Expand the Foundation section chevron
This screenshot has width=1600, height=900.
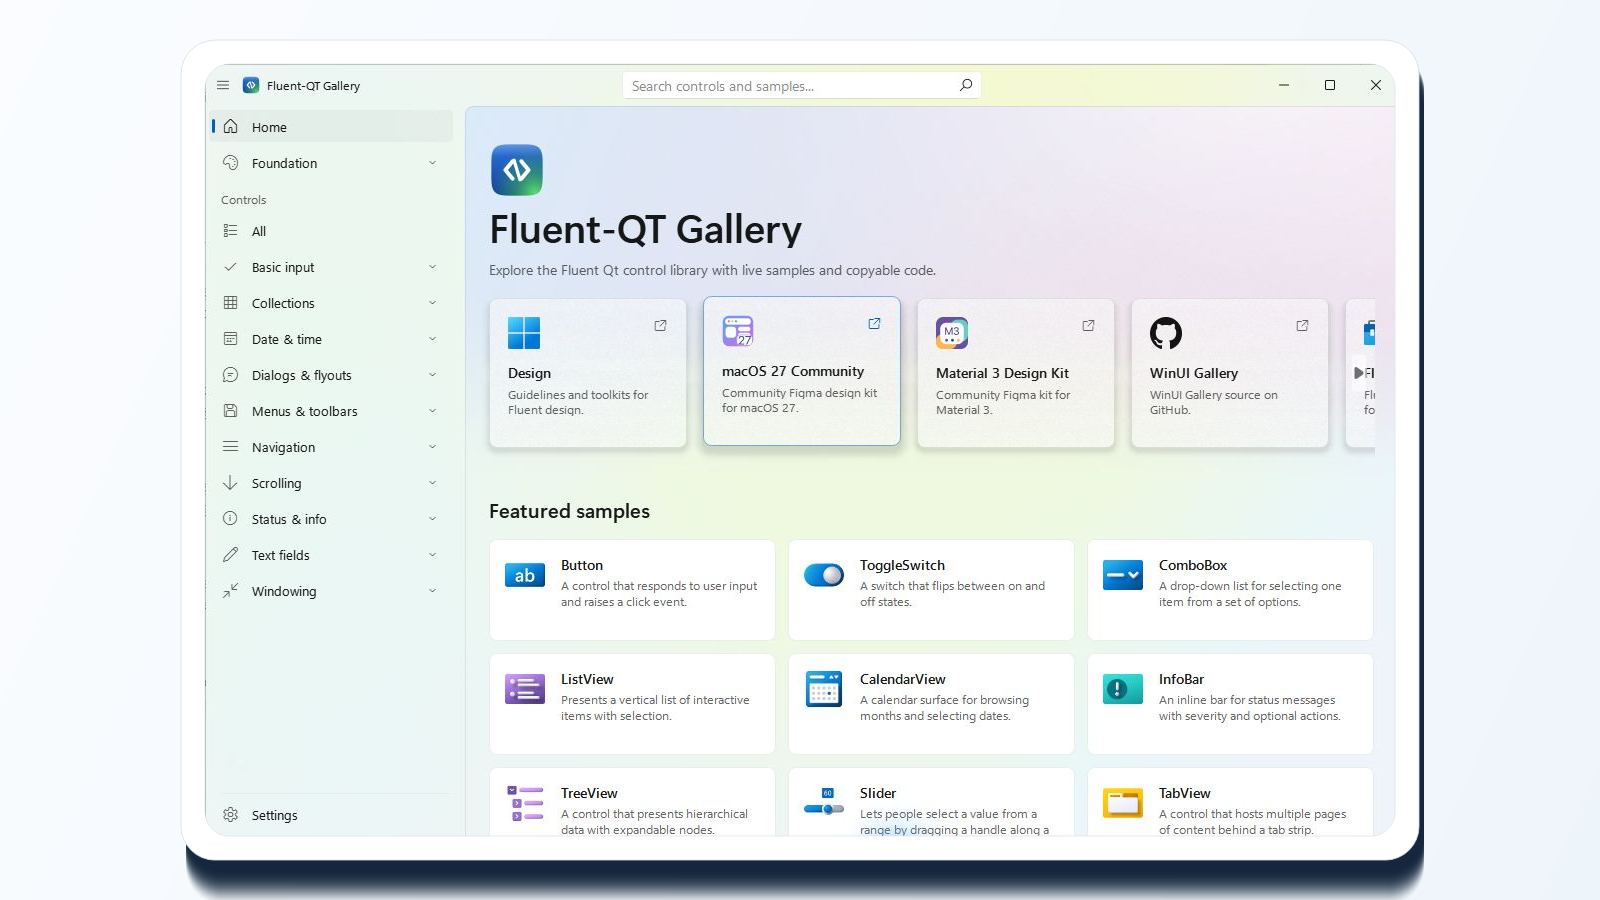(433, 163)
